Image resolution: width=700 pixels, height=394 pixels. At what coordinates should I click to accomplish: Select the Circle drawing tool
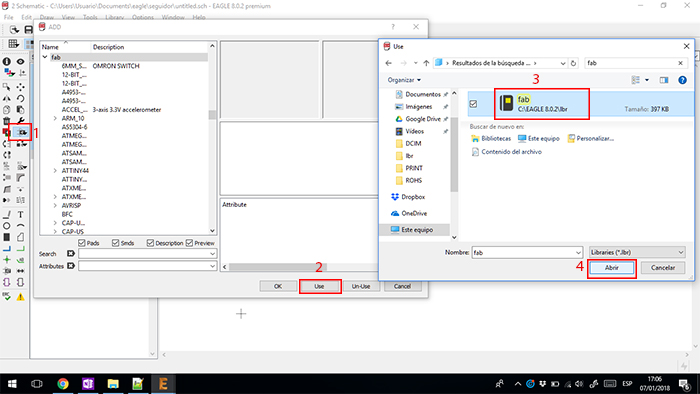[7, 226]
